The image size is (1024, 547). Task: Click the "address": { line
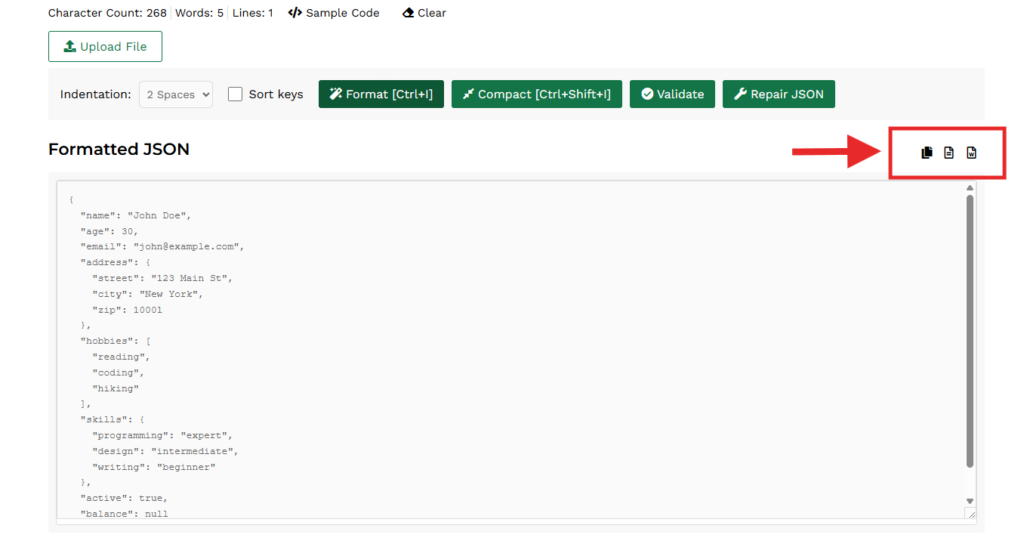116,262
